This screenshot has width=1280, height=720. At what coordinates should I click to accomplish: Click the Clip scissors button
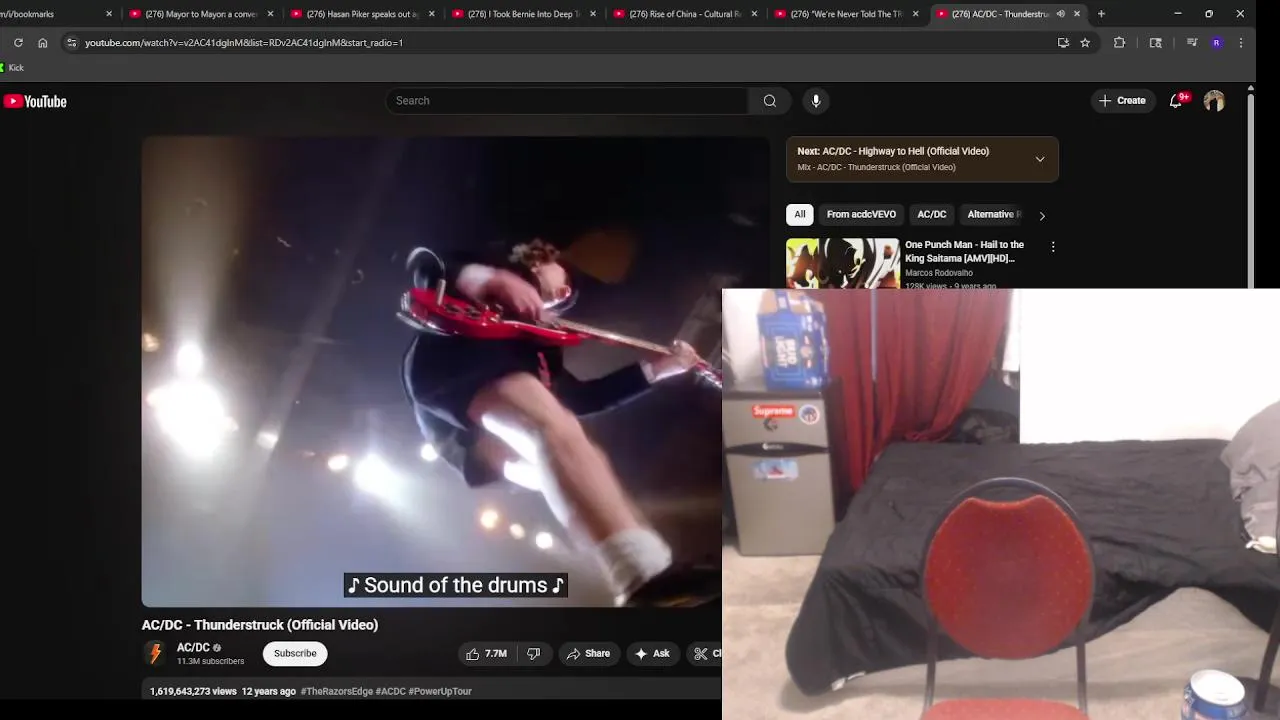(x=705, y=654)
